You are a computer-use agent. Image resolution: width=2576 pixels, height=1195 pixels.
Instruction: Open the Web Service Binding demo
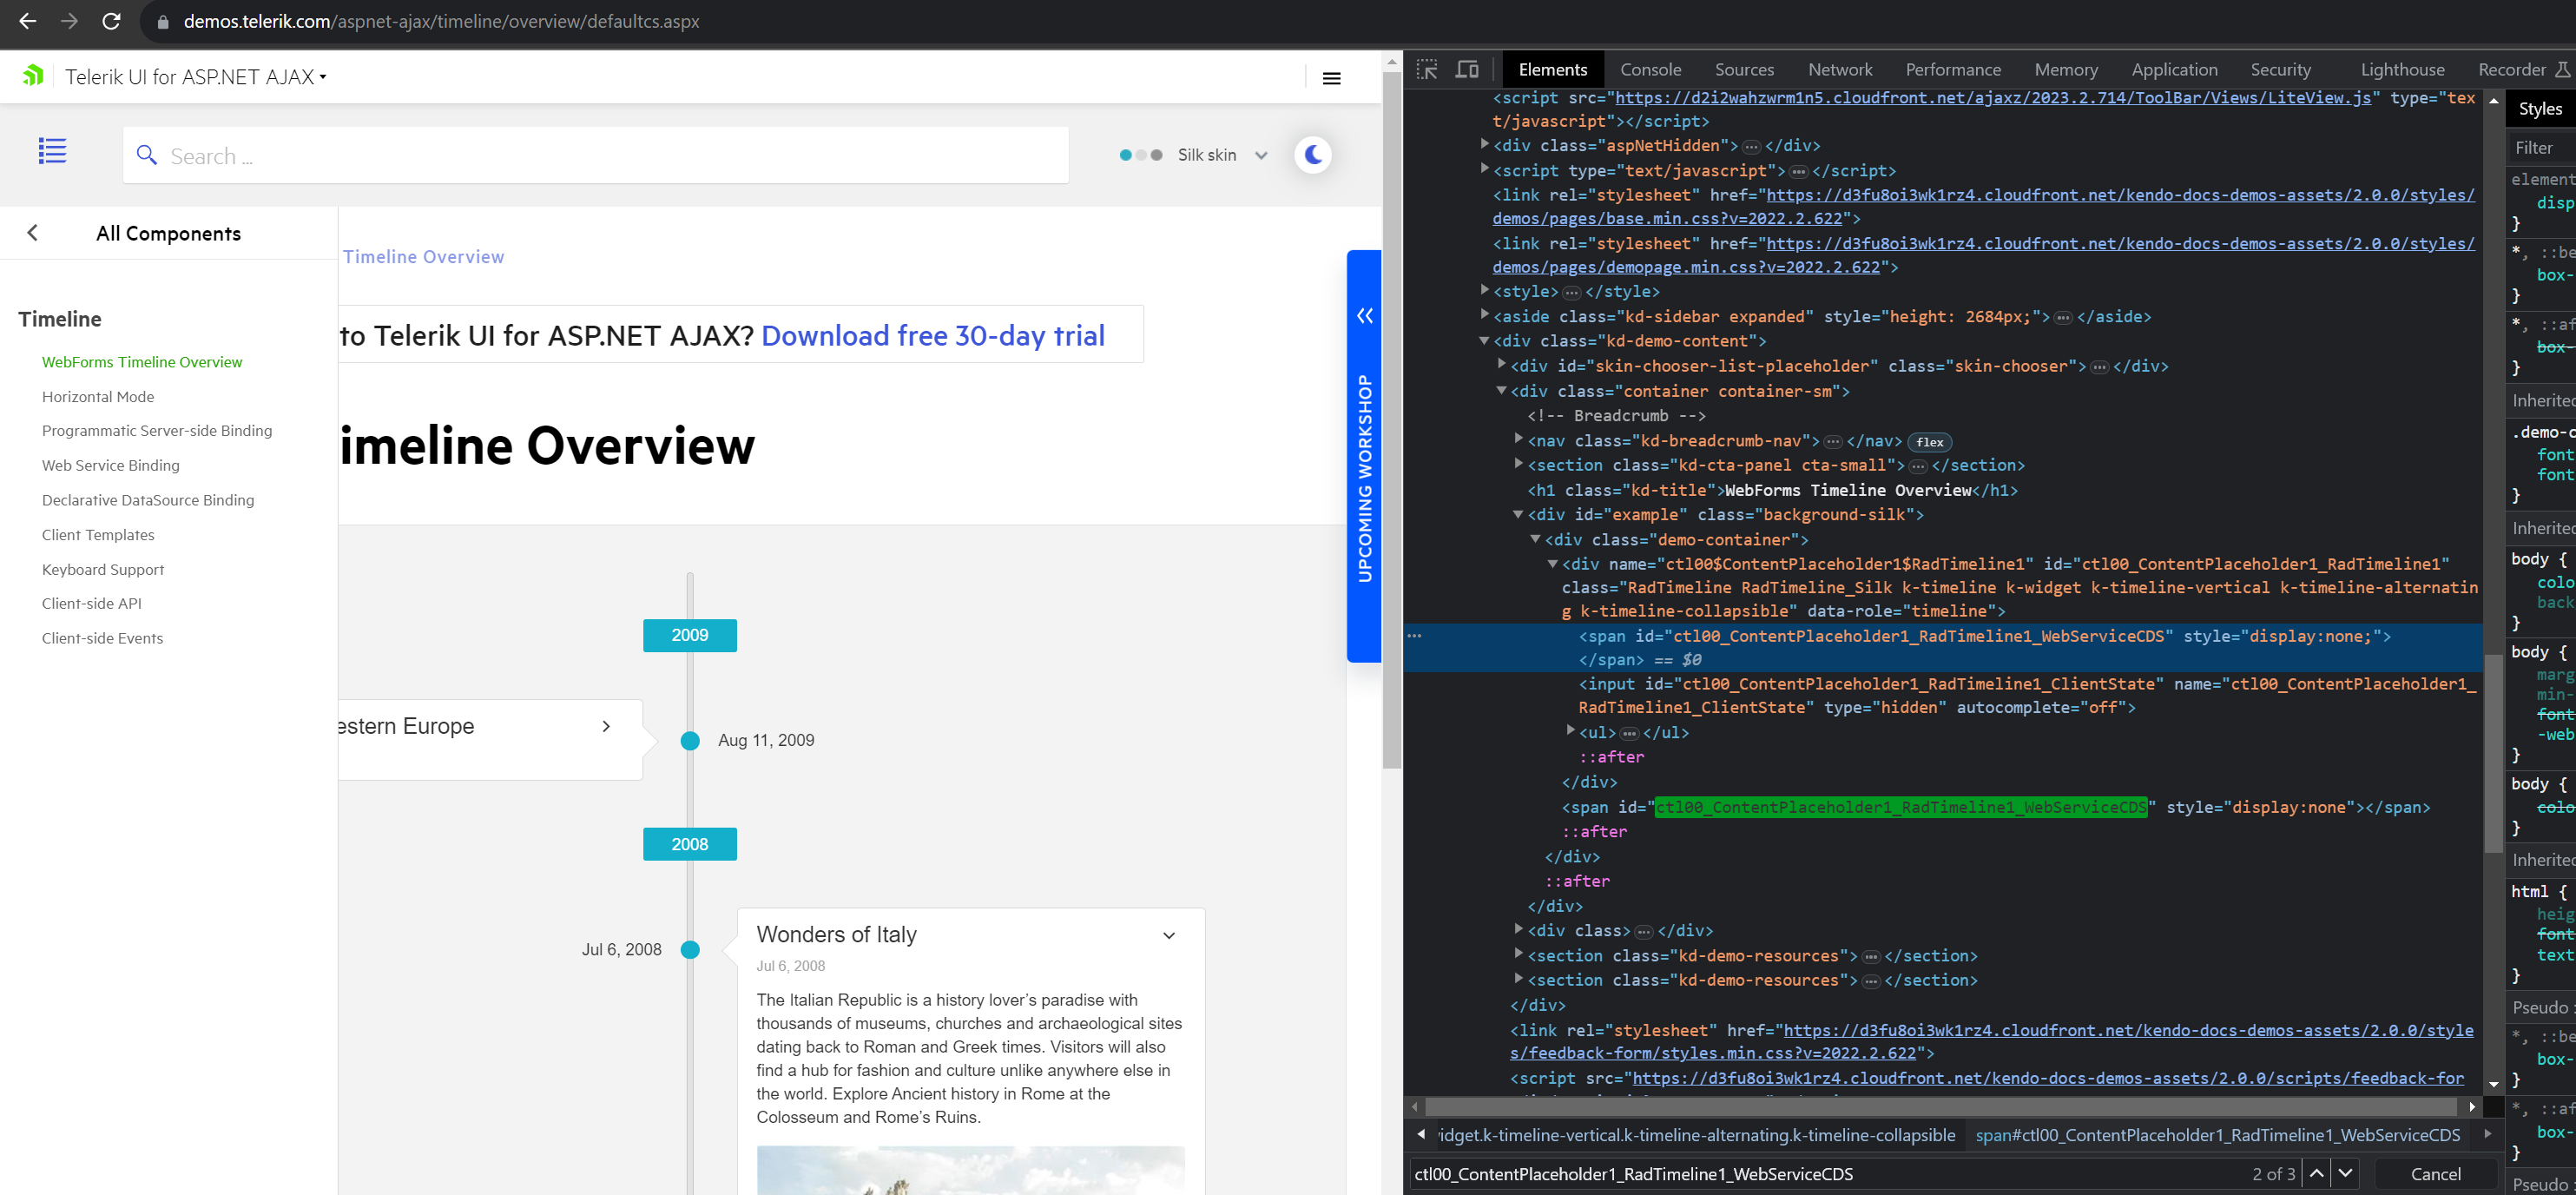(x=111, y=466)
